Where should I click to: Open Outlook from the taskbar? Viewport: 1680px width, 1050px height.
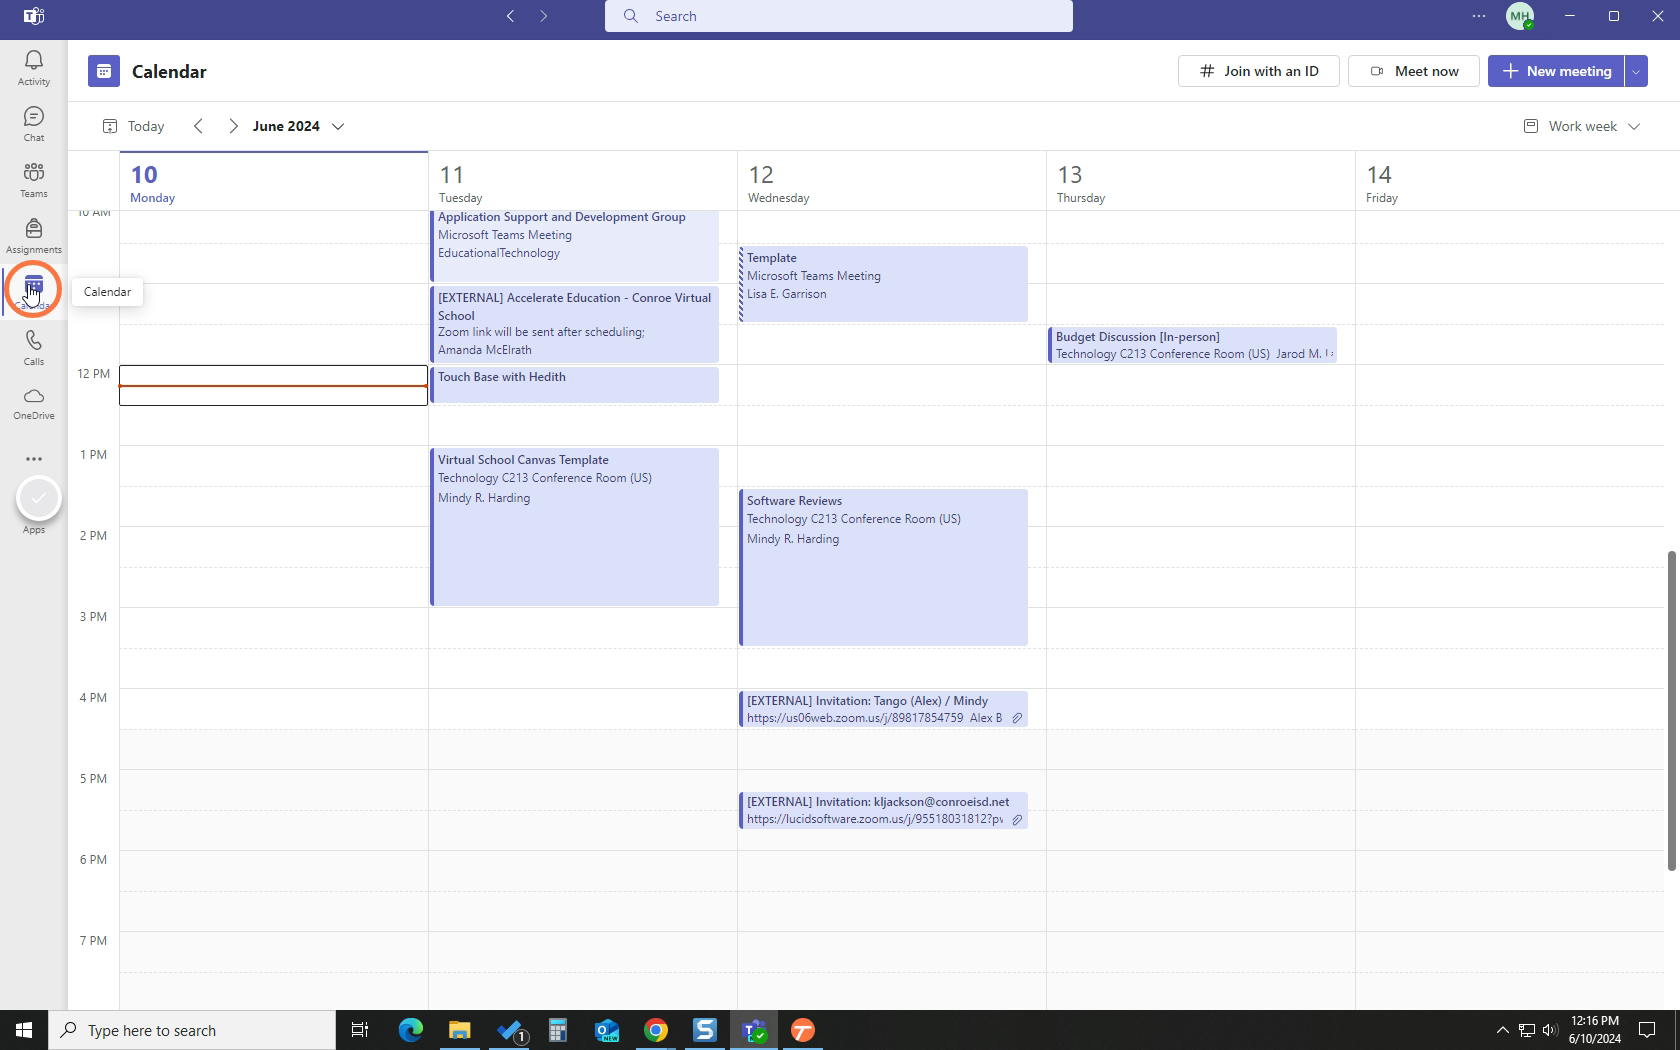coord(607,1030)
